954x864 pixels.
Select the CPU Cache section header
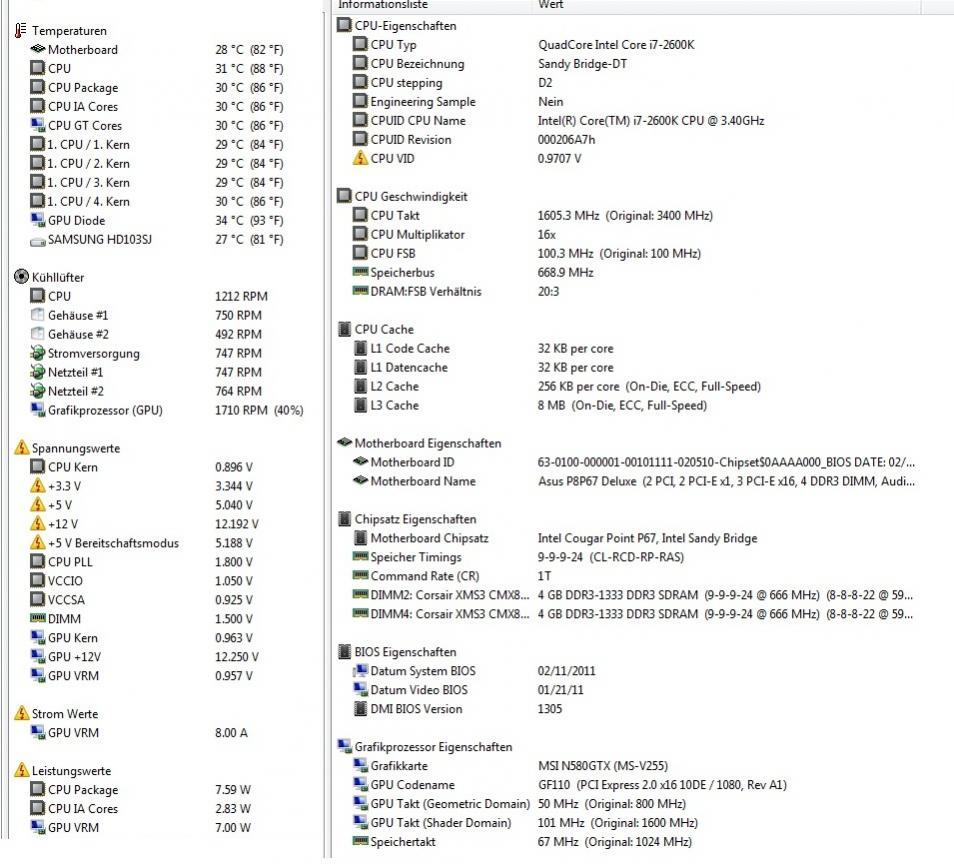tap(376, 329)
